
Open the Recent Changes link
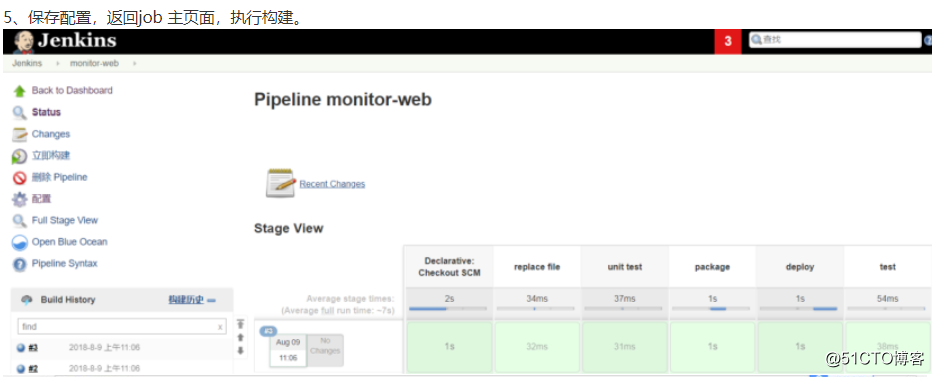tap(332, 184)
